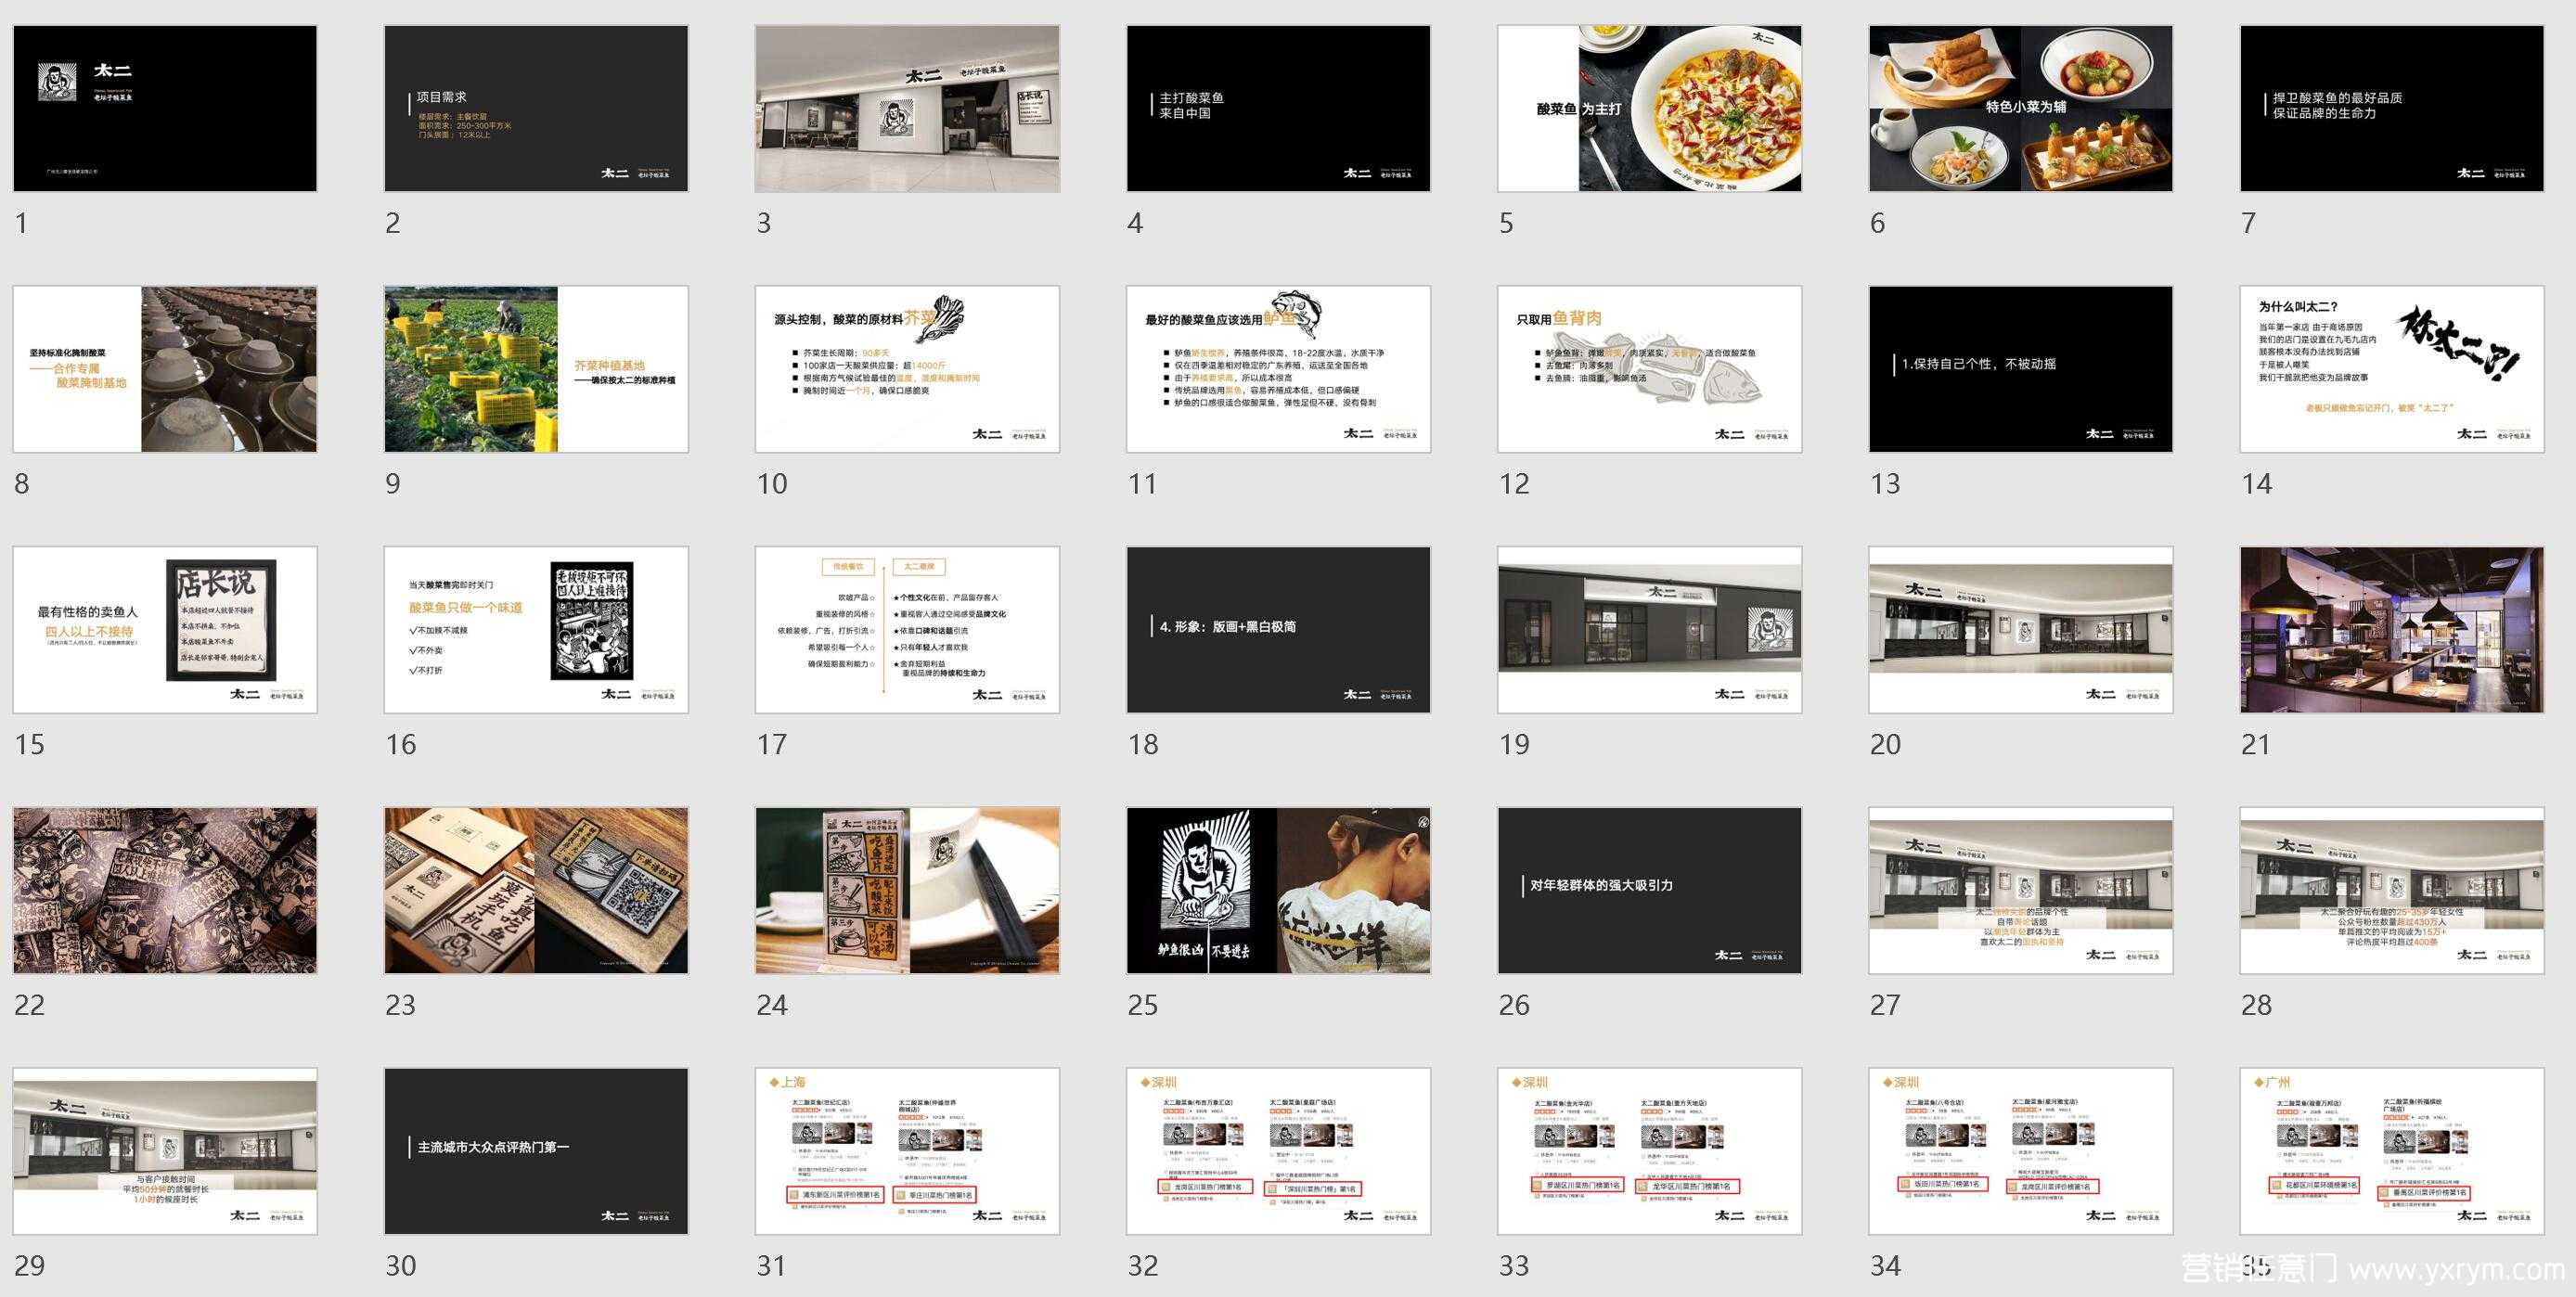Select slide 19 dark storefront facade render
Image resolution: width=2576 pixels, height=1297 pixels.
pos(1649,630)
